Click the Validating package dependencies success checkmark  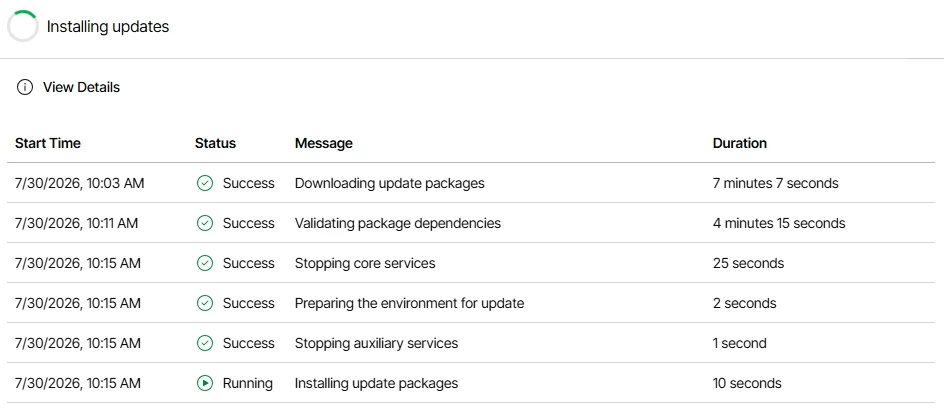click(x=205, y=223)
